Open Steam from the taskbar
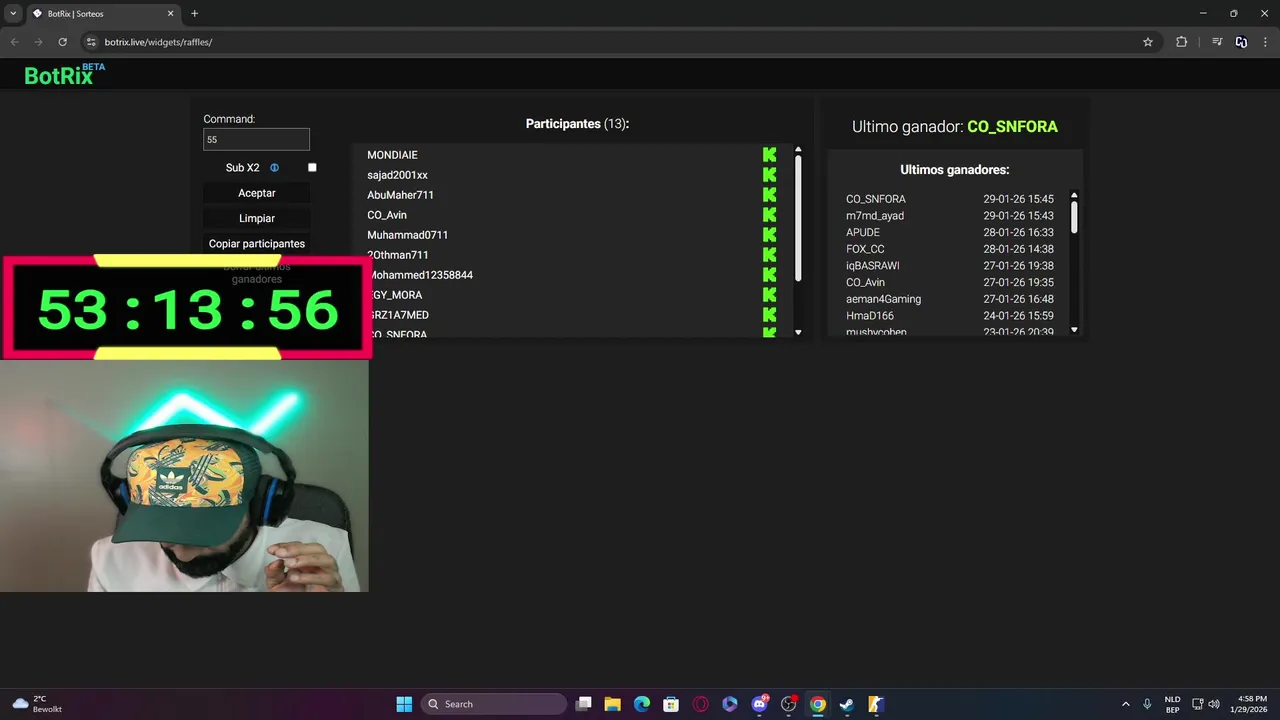The height and width of the screenshot is (720, 1280). pos(846,704)
